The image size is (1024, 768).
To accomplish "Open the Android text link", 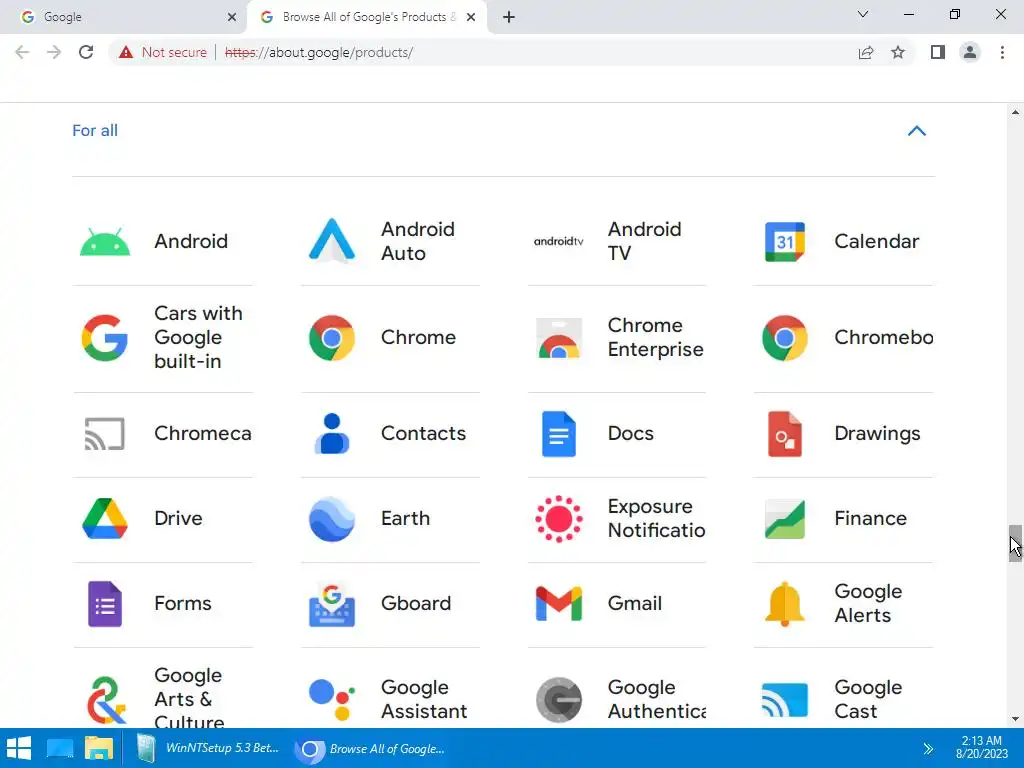I will pos(191,242).
